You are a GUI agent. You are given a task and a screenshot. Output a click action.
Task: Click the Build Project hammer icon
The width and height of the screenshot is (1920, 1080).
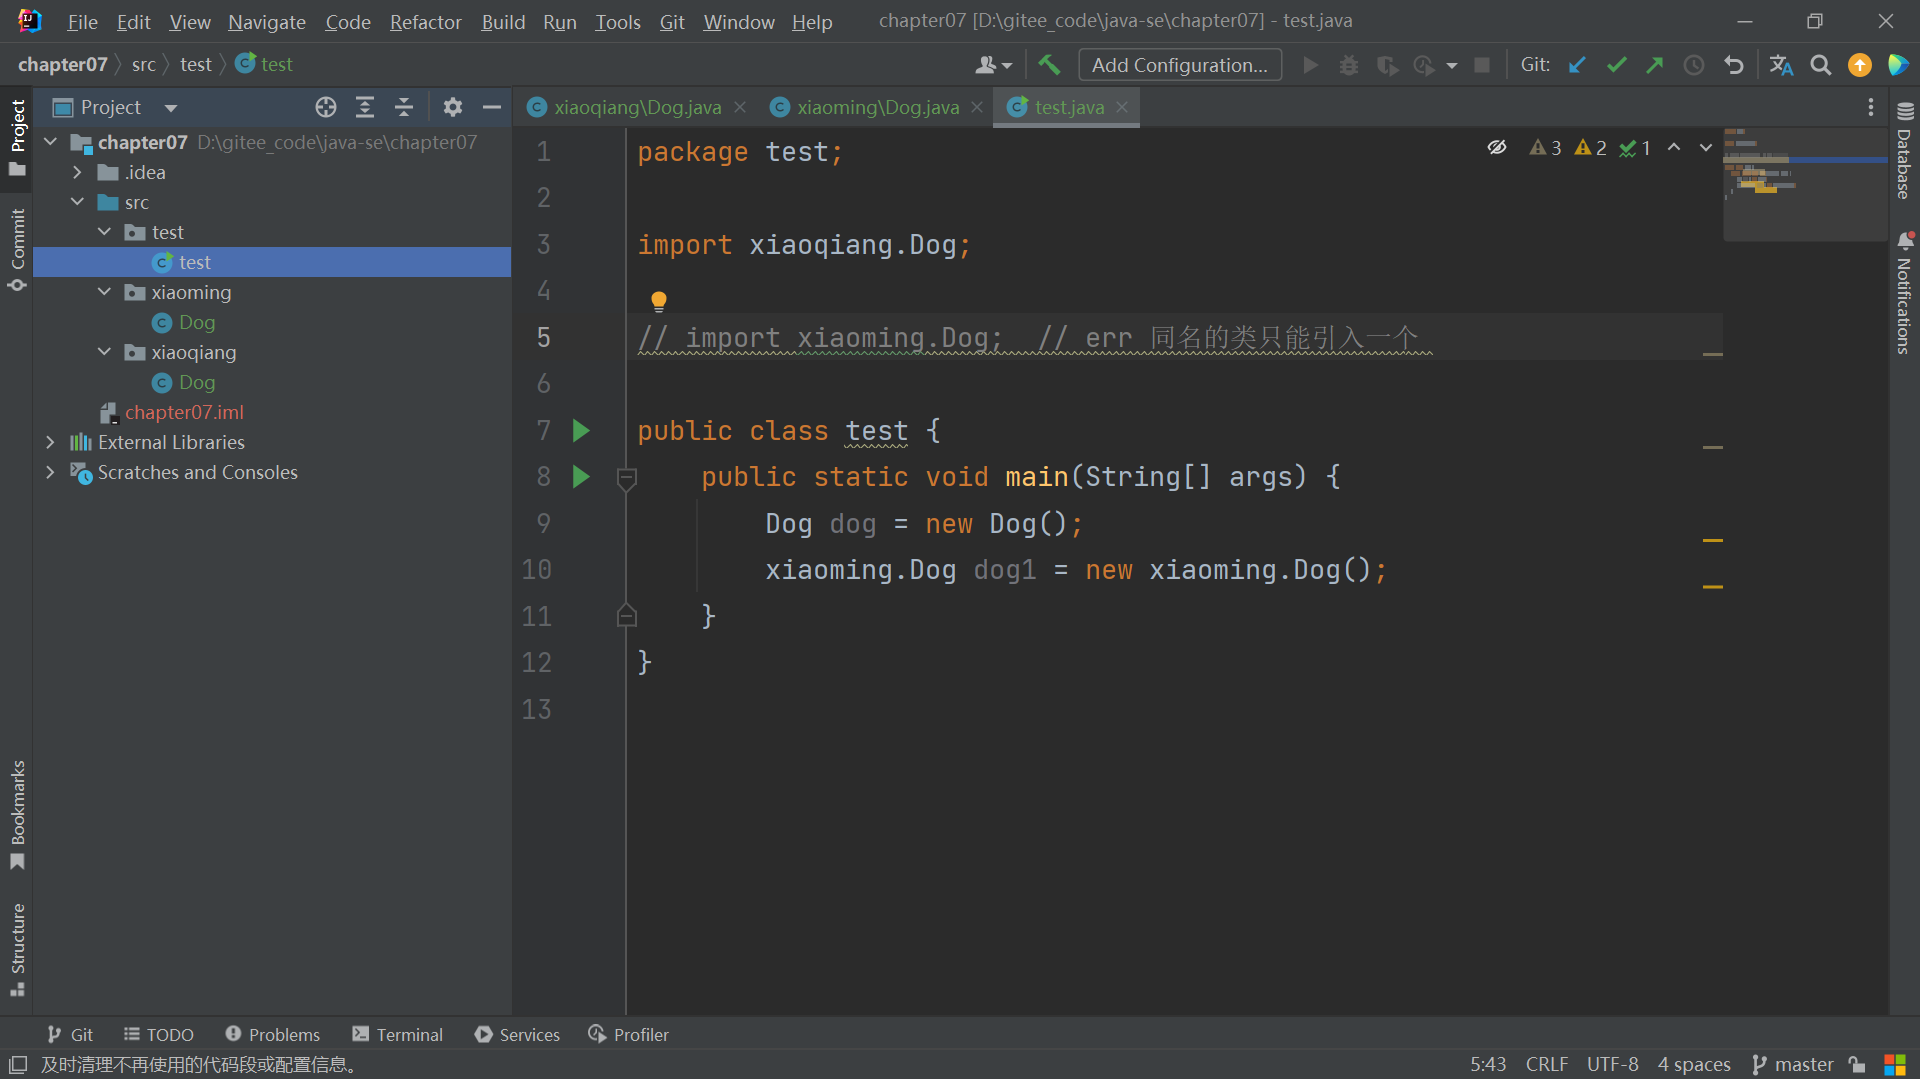[x=1049, y=65]
